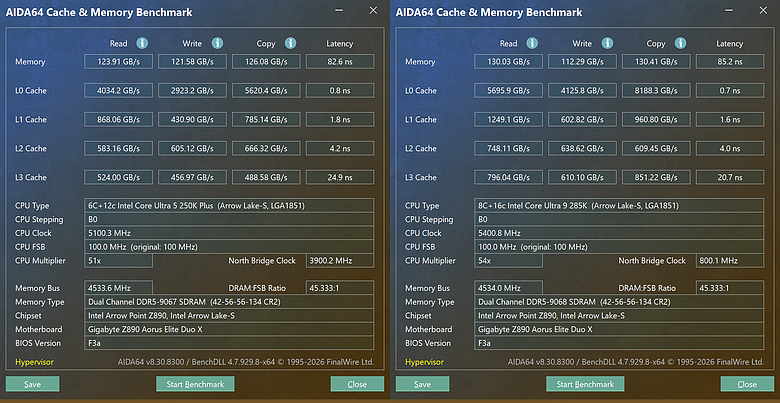Click L0 Cache copy 8188.3 GB/s
Image resolution: width=780 pixels, height=403 pixels.
click(656, 91)
